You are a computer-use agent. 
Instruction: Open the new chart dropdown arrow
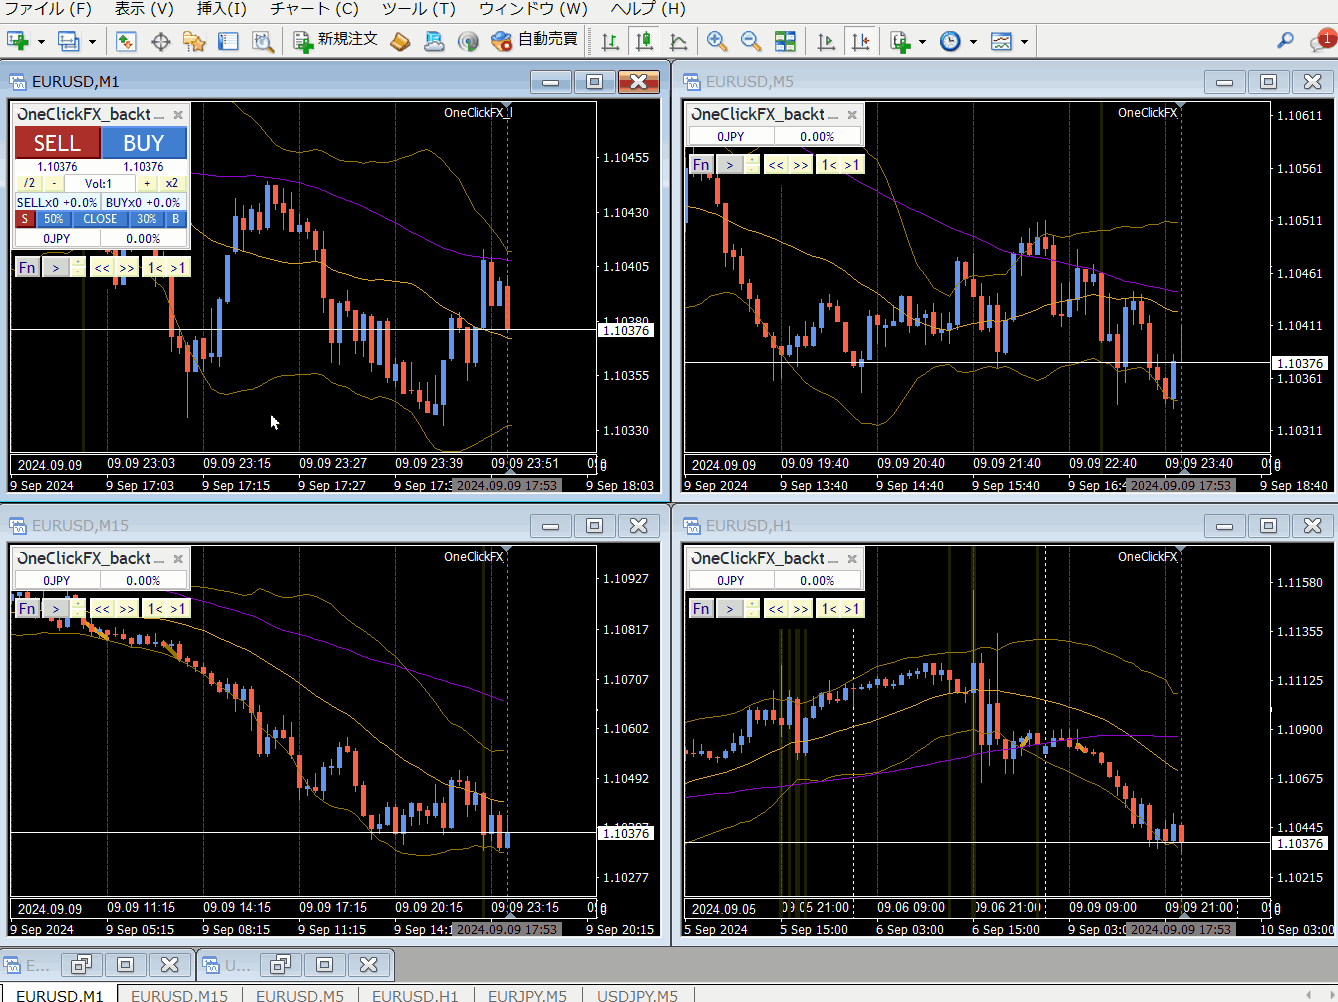[41, 42]
